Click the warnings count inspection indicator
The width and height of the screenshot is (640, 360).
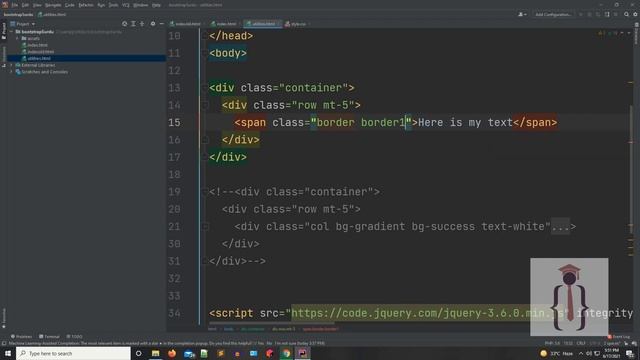[x=601, y=33]
